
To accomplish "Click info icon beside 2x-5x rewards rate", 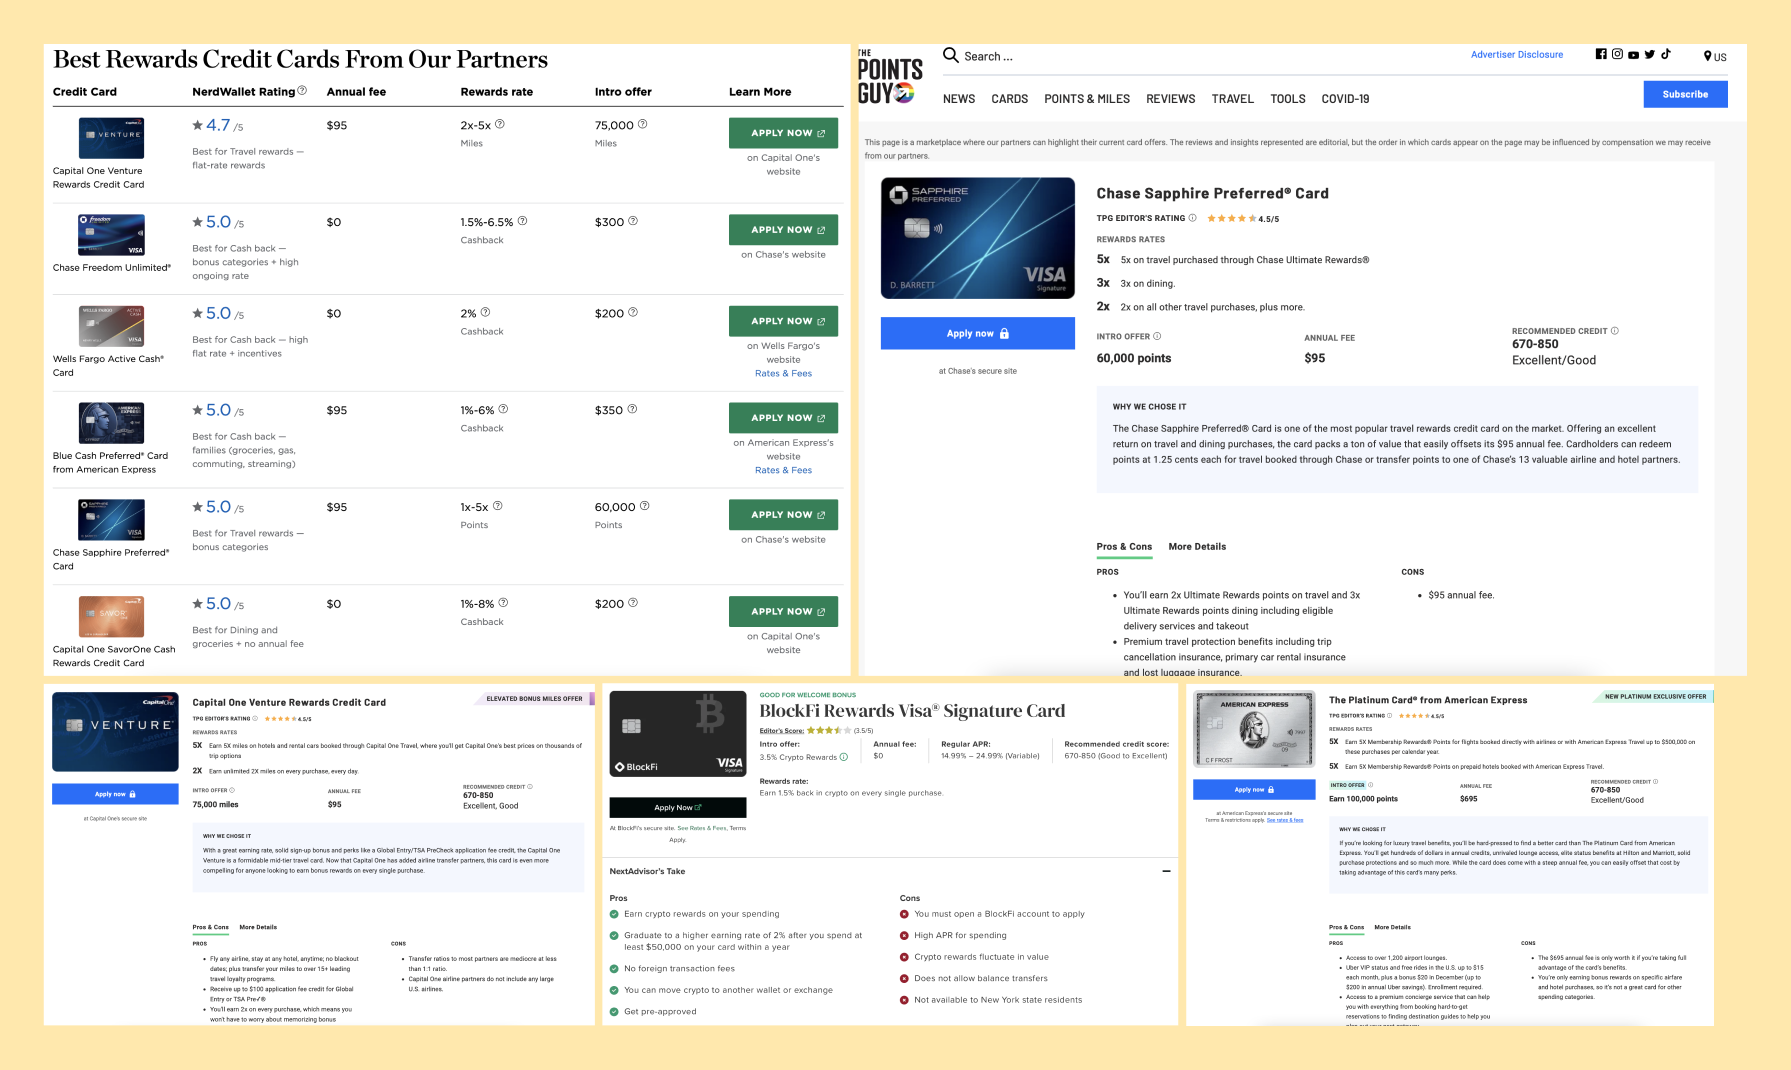I will [500, 125].
